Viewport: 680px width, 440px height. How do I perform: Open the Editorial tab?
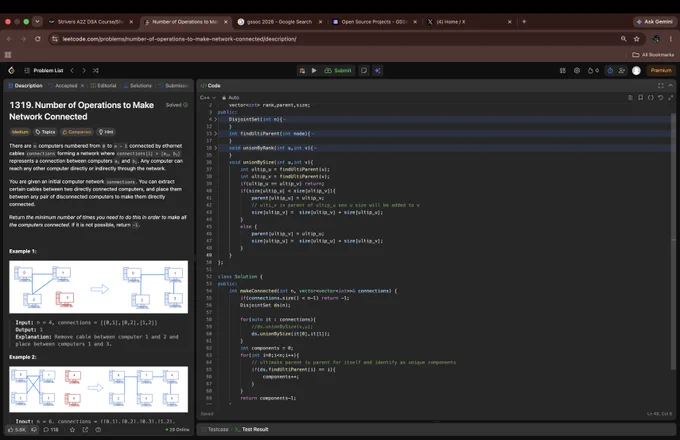pos(104,85)
